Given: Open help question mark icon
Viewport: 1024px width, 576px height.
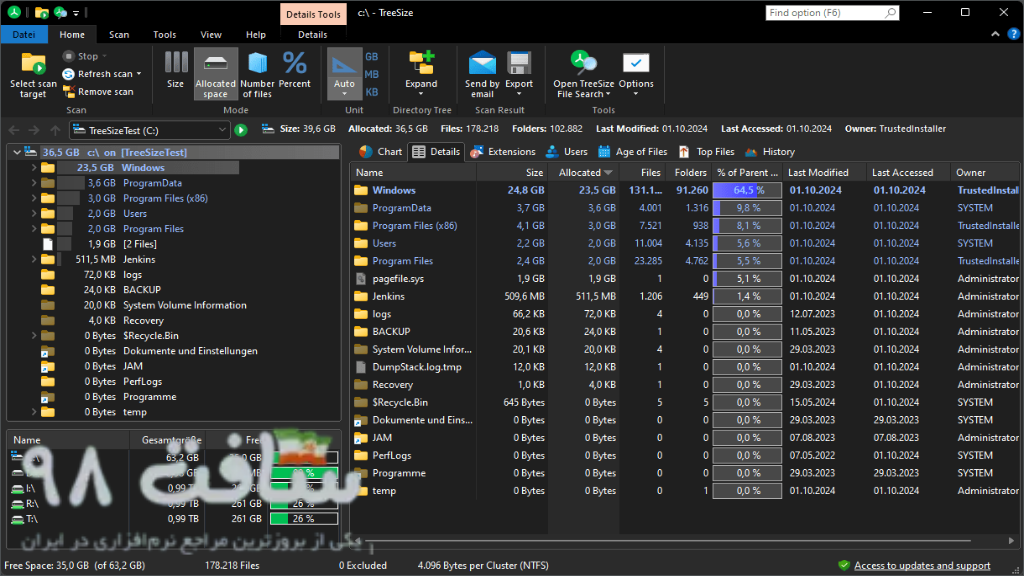Looking at the screenshot, I should click(1013, 34).
